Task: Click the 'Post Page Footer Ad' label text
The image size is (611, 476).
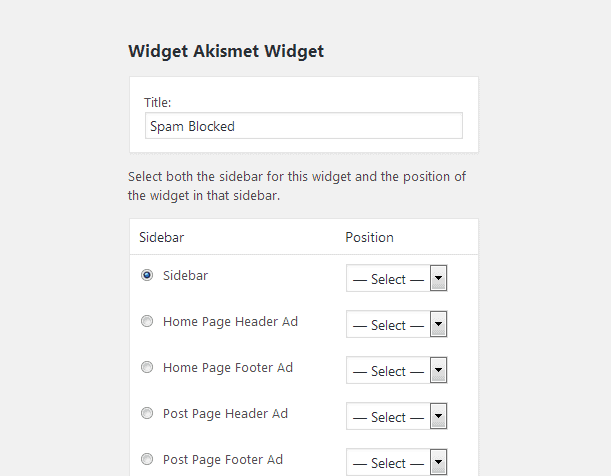Action: 223,459
